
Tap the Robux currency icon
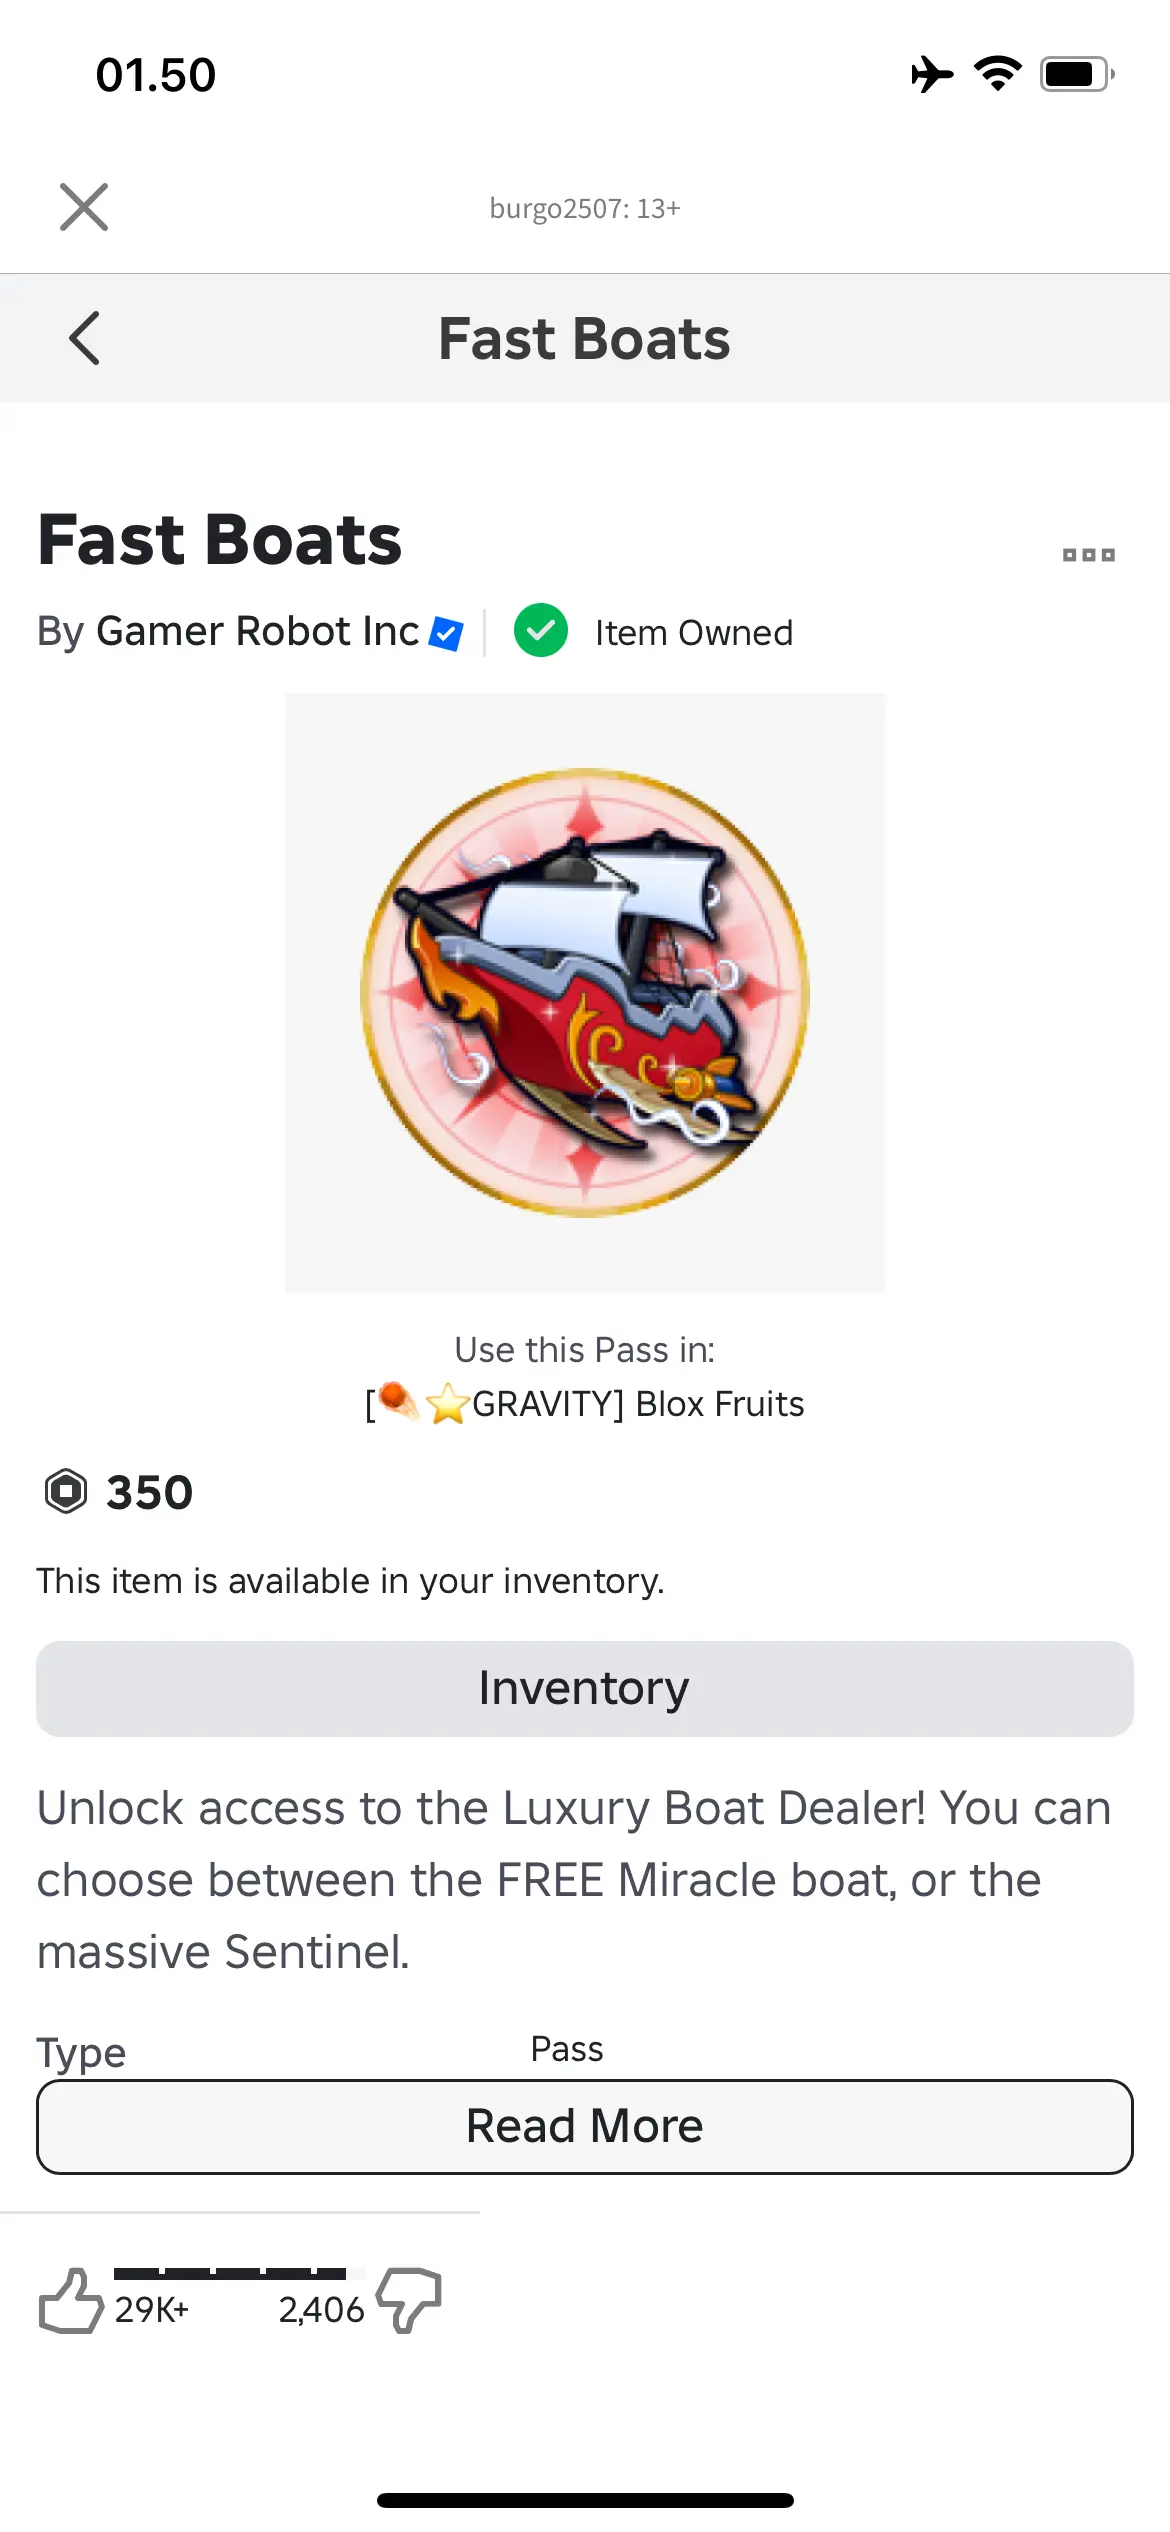pos(66,1492)
